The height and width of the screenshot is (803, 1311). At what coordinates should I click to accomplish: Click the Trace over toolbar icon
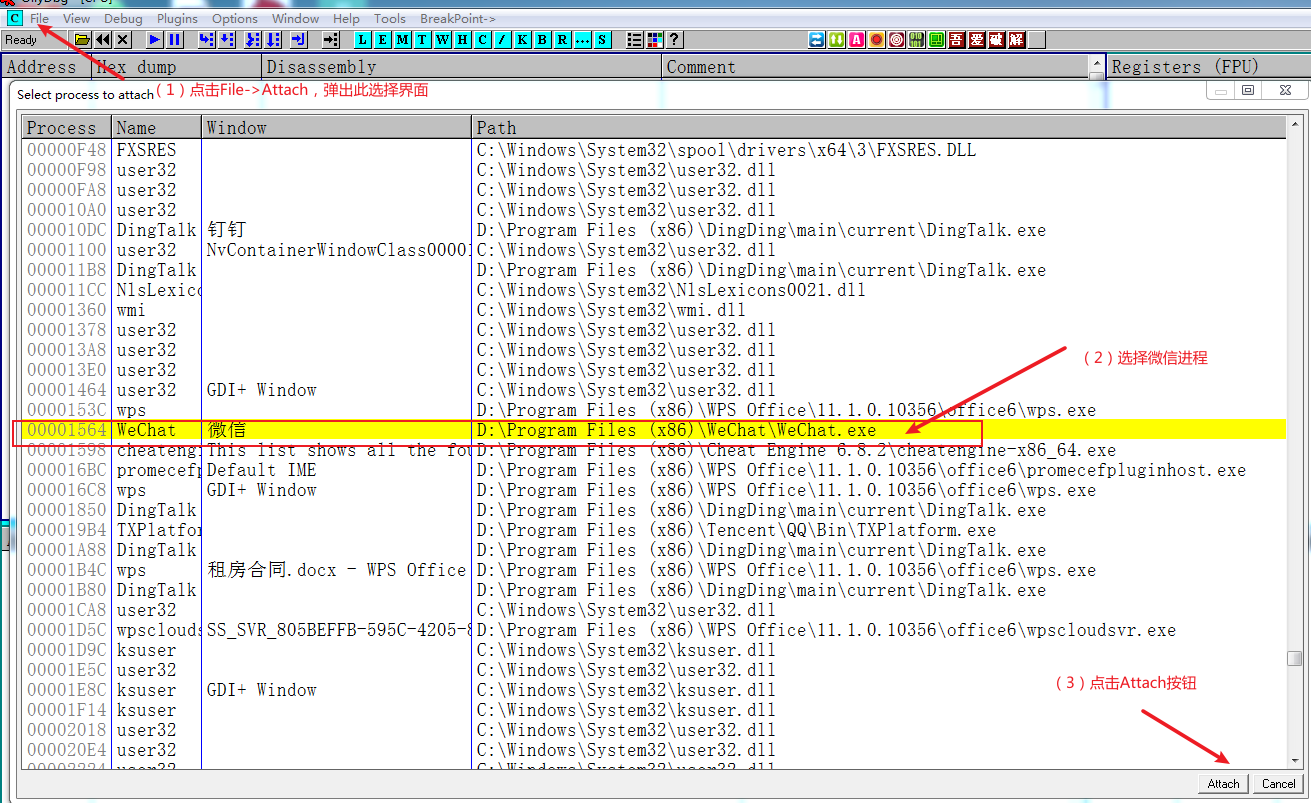(x=273, y=40)
